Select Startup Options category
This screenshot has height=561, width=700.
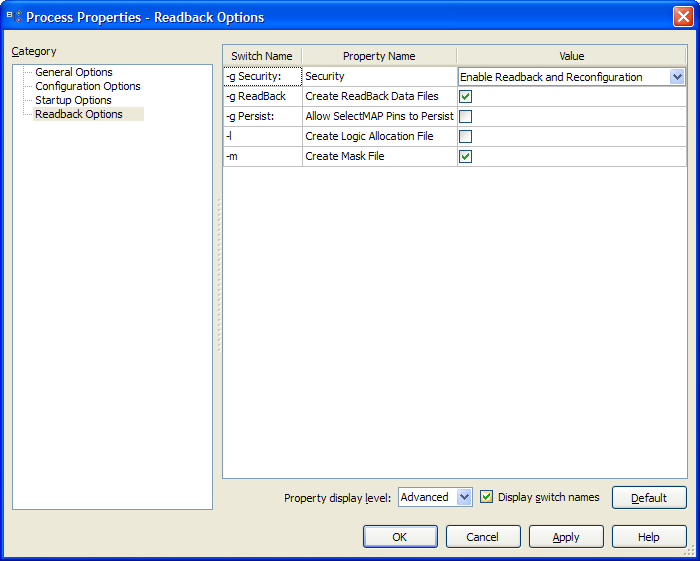click(73, 100)
